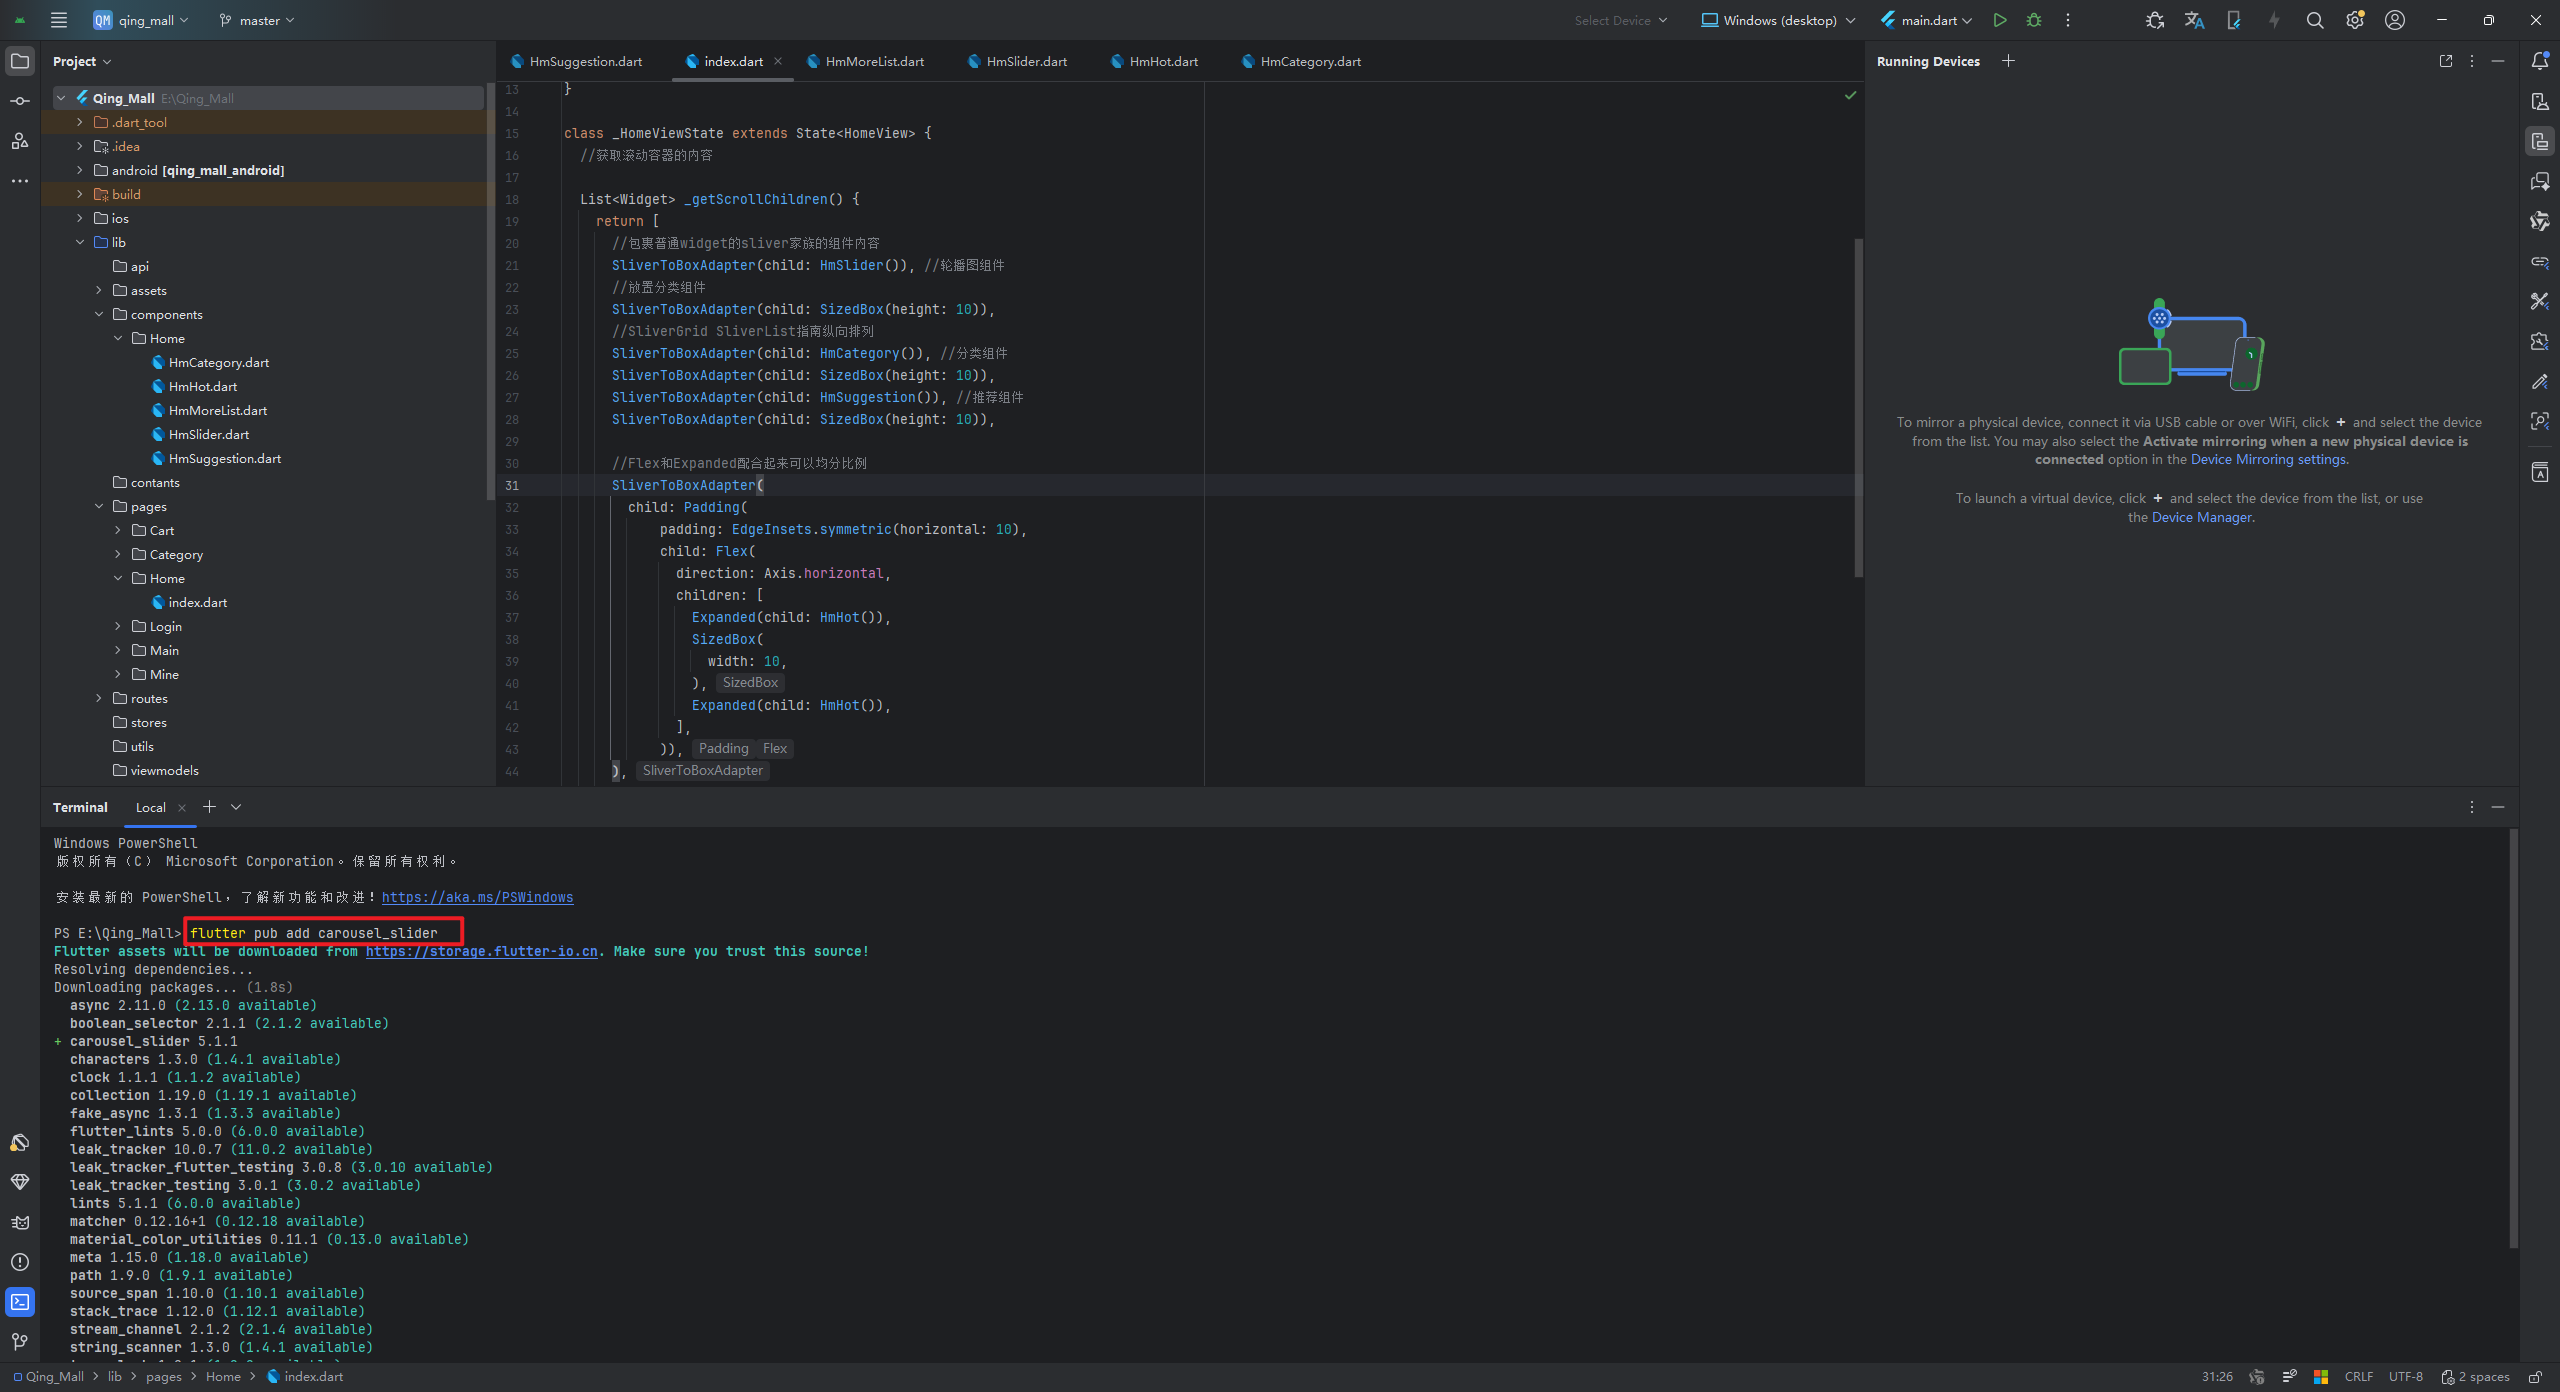
Task: Open the Problems tool window icon
Action: click(20, 1262)
